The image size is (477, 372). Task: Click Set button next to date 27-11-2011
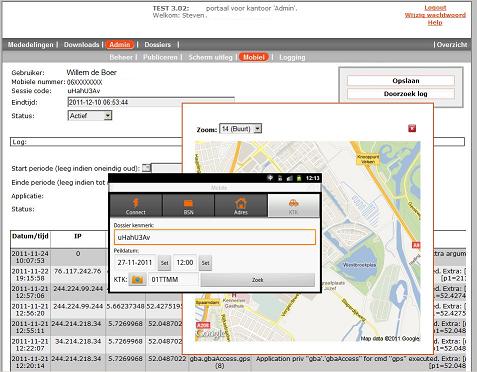pos(165,263)
